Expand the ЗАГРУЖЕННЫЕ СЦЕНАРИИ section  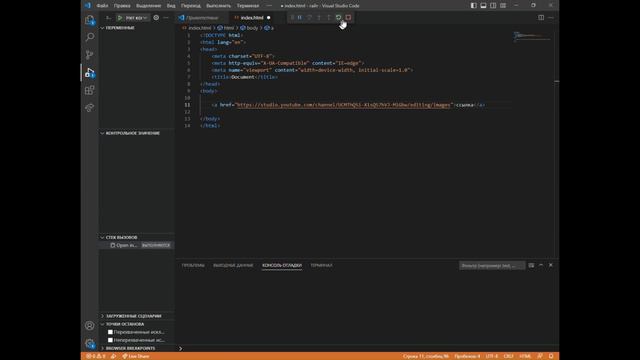(137, 316)
